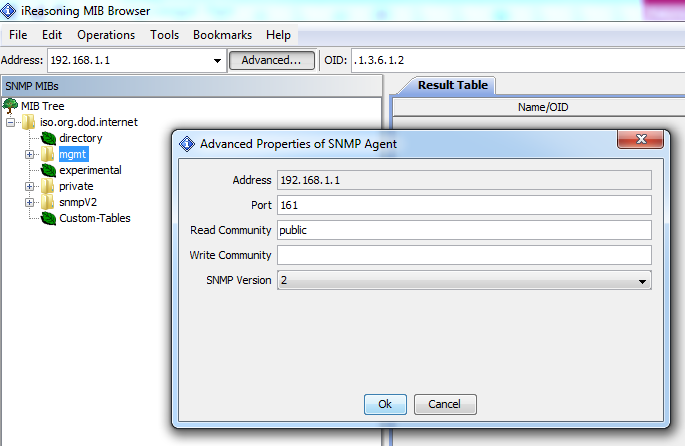685x446 pixels.
Task: Click the mgmt folder icon
Action: 48,154
